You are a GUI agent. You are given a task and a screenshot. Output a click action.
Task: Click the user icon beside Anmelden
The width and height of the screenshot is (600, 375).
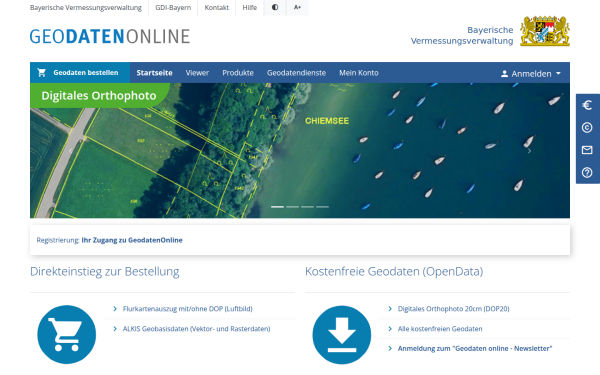504,73
